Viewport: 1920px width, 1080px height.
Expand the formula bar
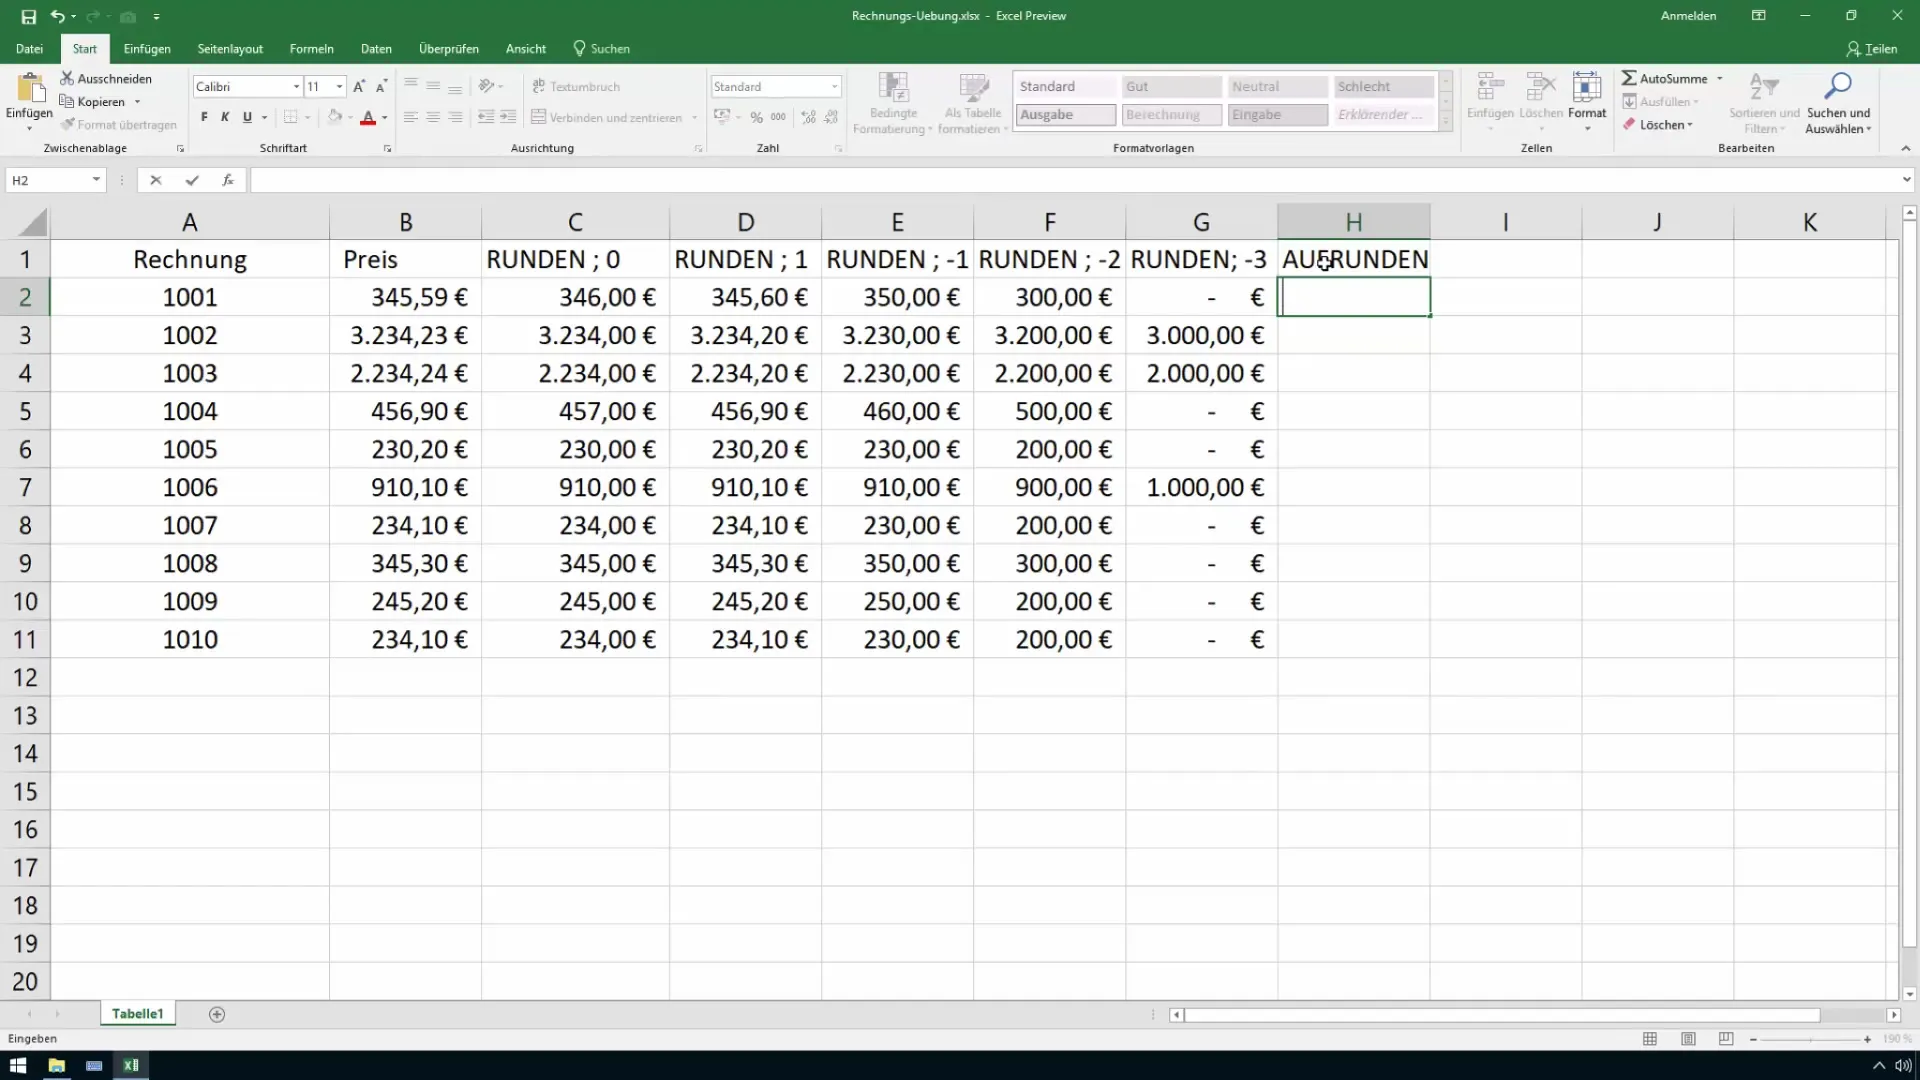click(x=1906, y=180)
